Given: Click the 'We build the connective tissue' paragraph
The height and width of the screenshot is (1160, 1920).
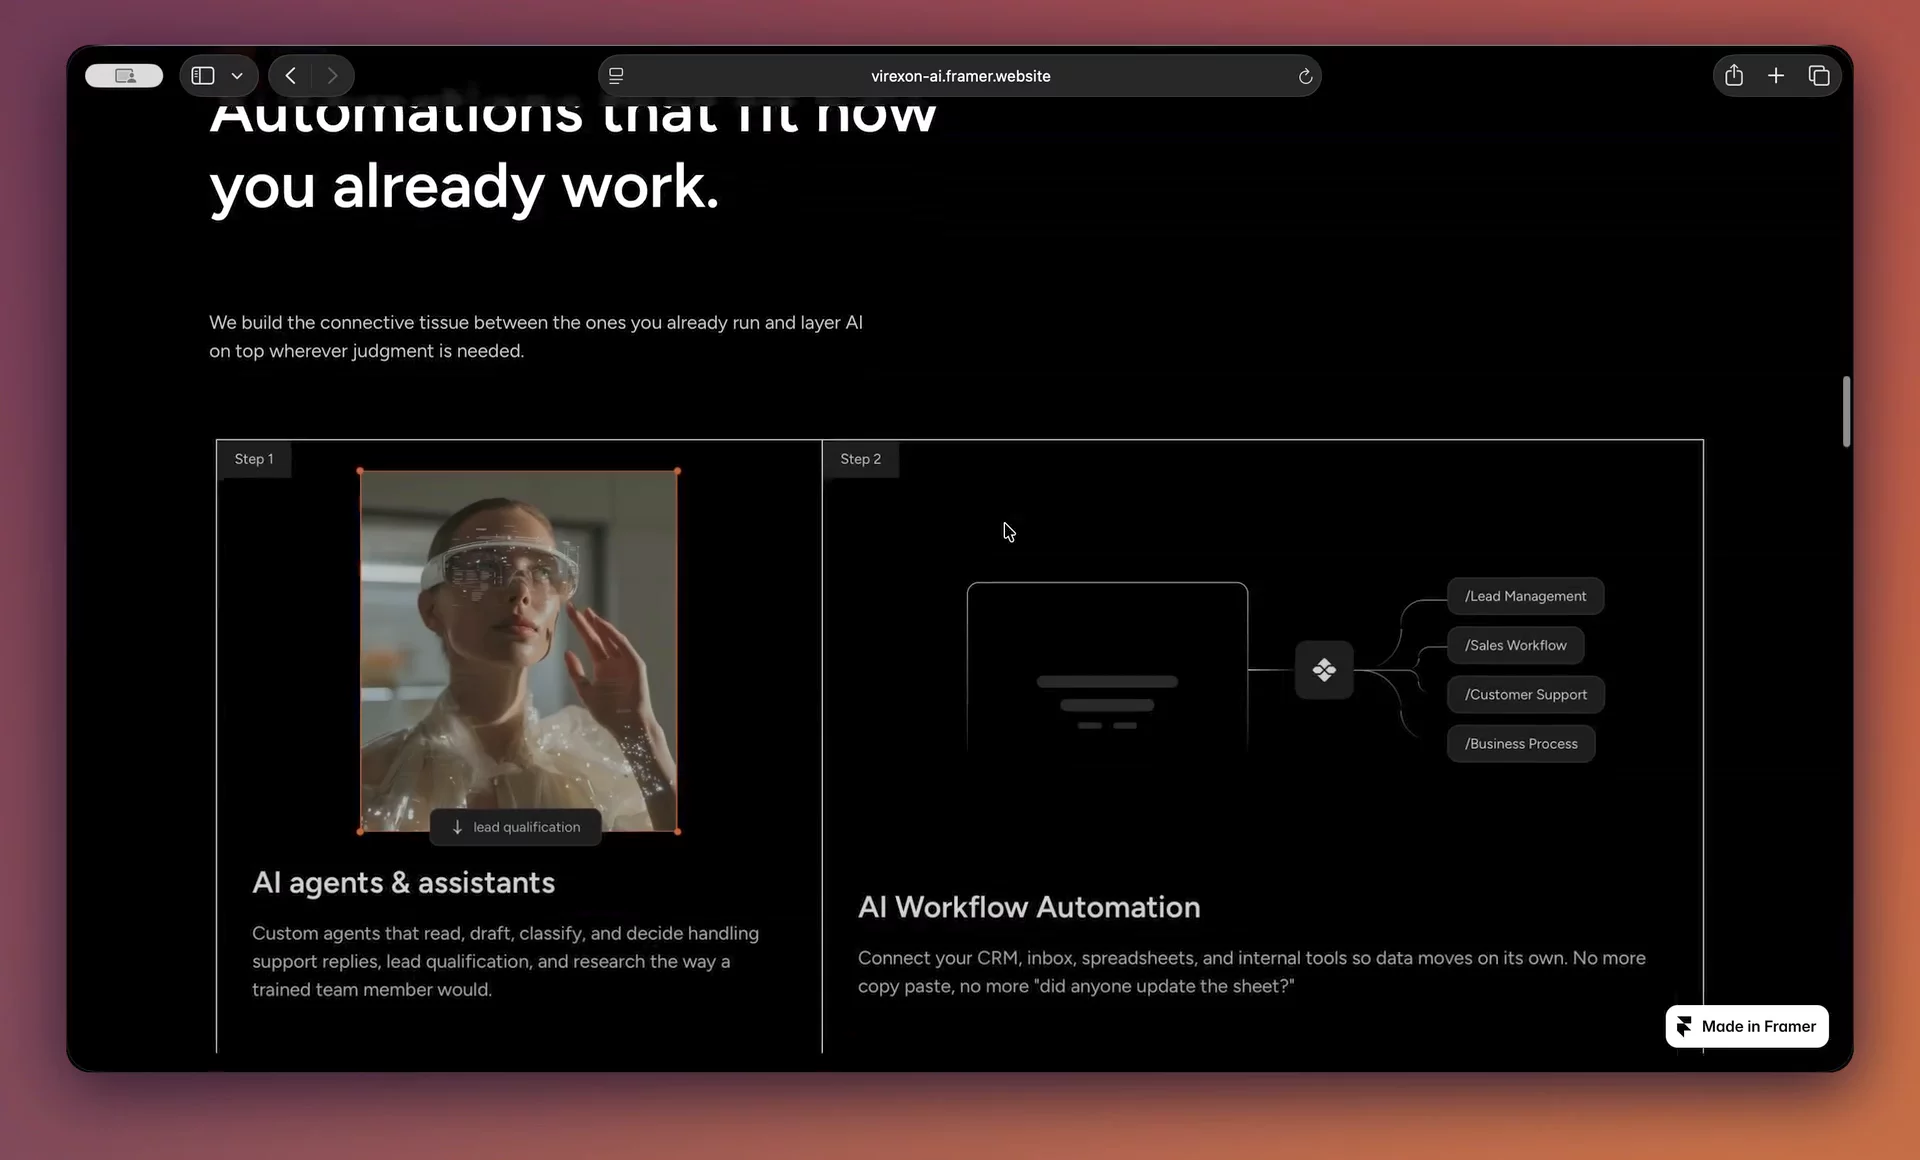Looking at the screenshot, I should tap(536, 336).
